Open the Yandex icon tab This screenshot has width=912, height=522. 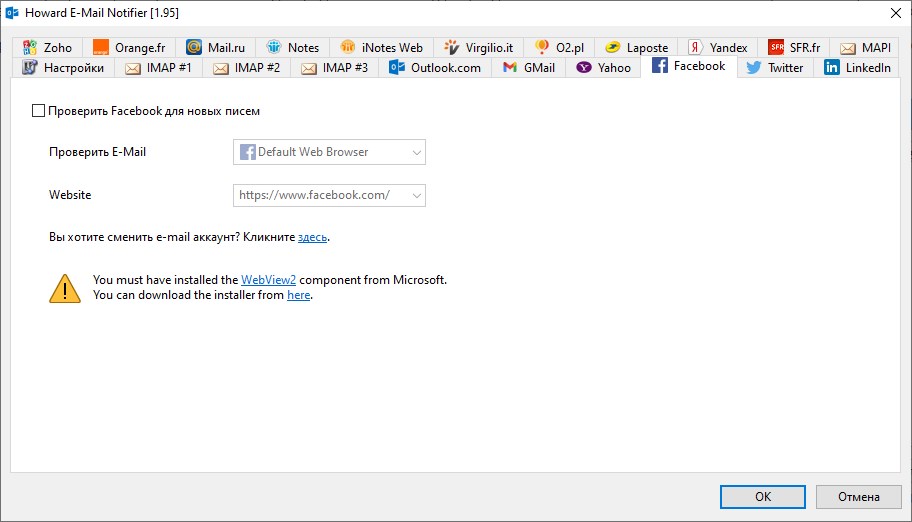coord(695,47)
